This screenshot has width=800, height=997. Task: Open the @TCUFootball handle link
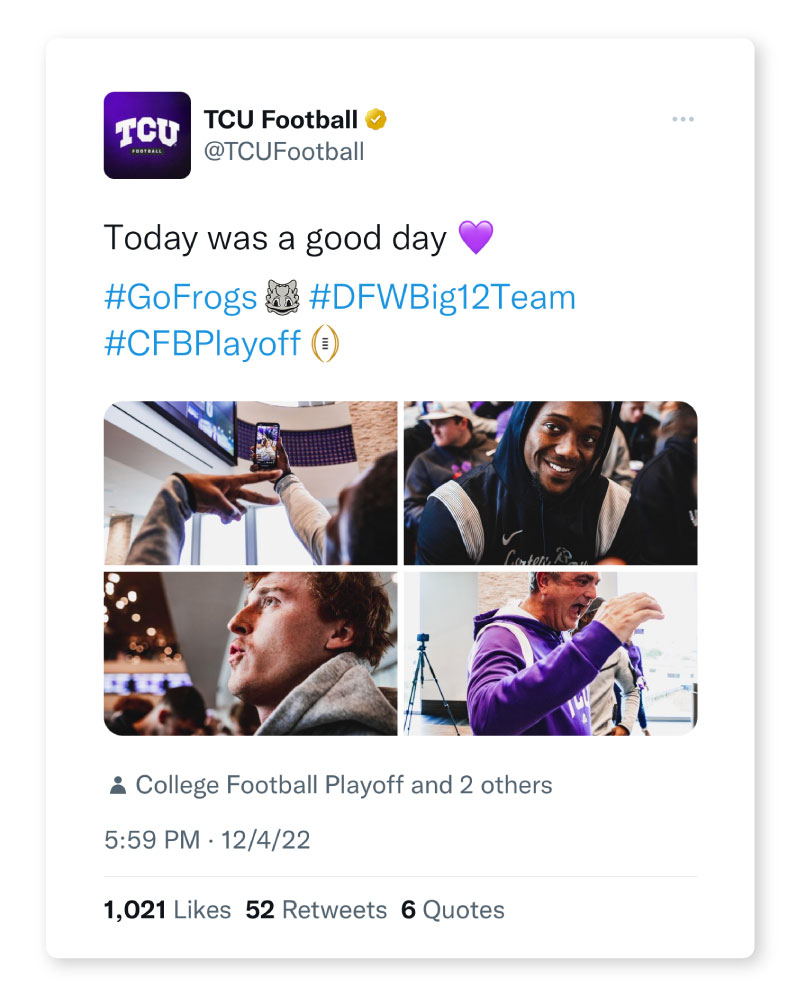click(284, 152)
